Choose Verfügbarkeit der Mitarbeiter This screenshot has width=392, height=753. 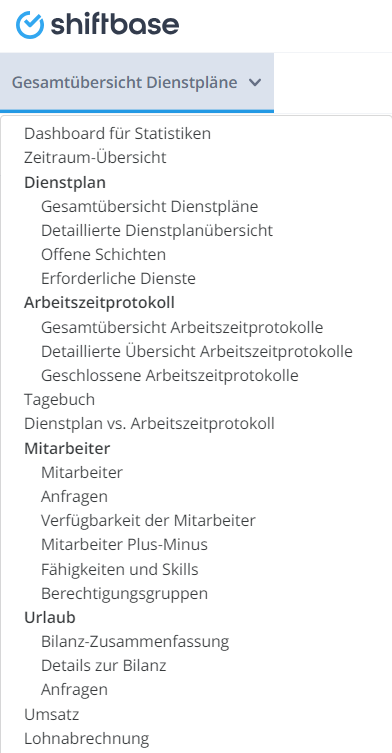148,521
